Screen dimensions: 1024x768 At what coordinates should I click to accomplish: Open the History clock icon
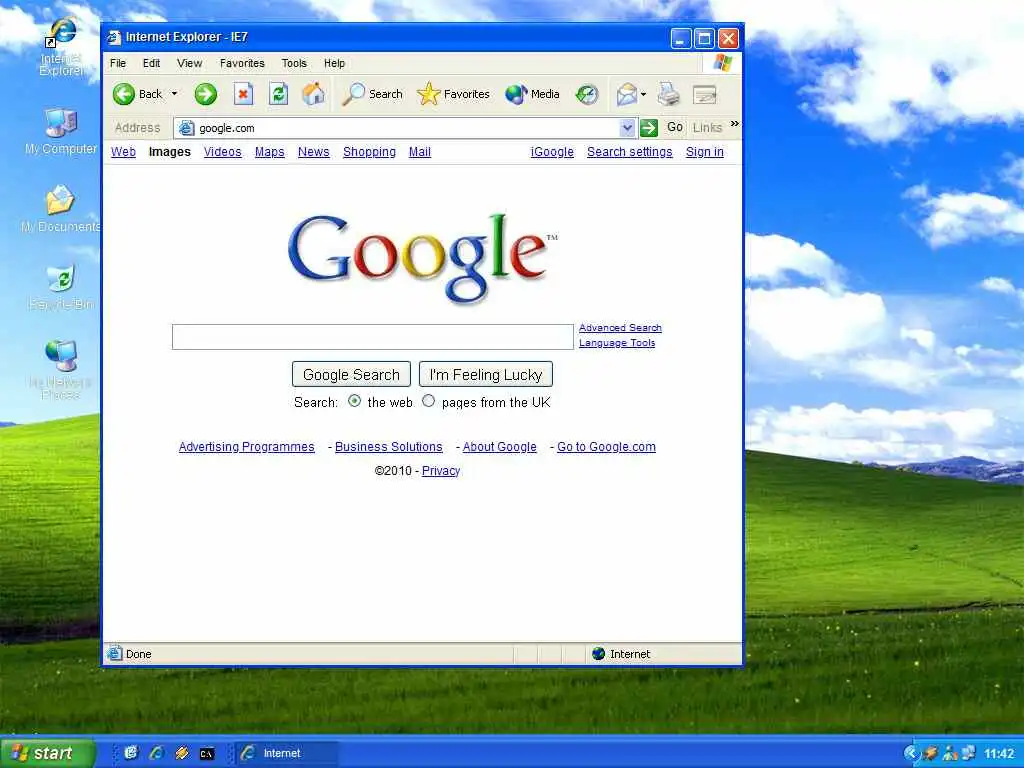coord(586,94)
